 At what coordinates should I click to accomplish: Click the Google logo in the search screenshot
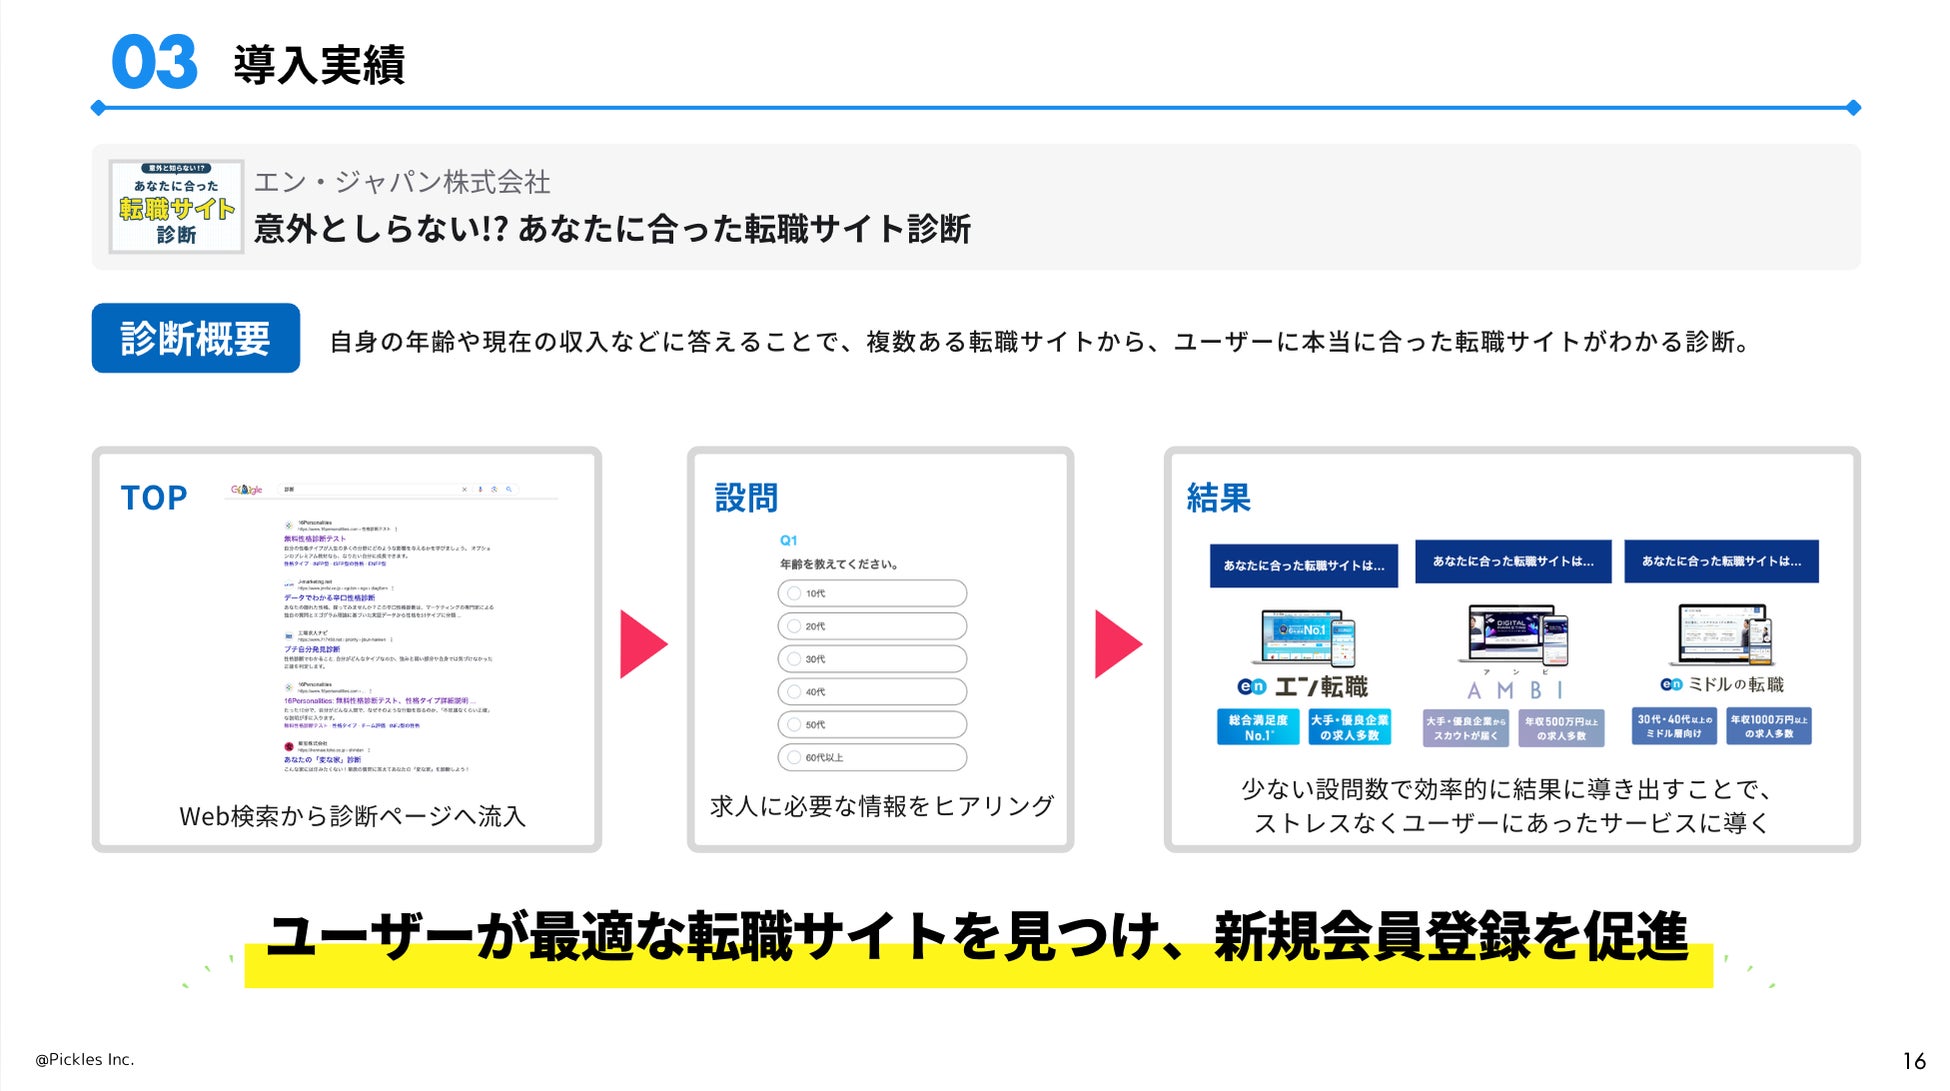(246, 490)
